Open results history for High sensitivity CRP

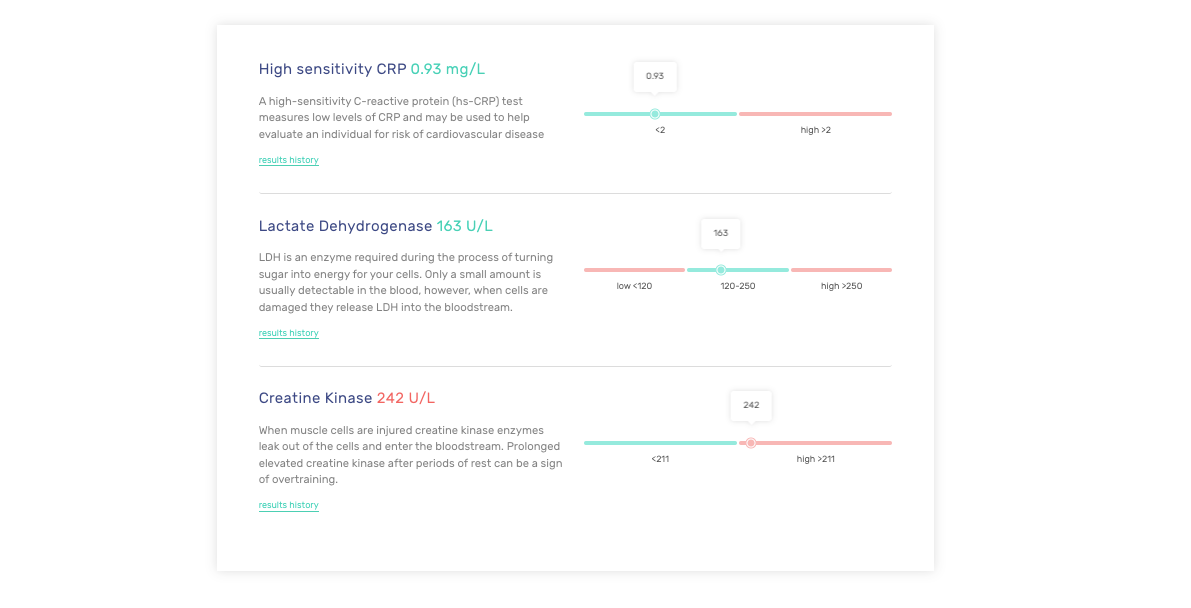coord(288,160)
